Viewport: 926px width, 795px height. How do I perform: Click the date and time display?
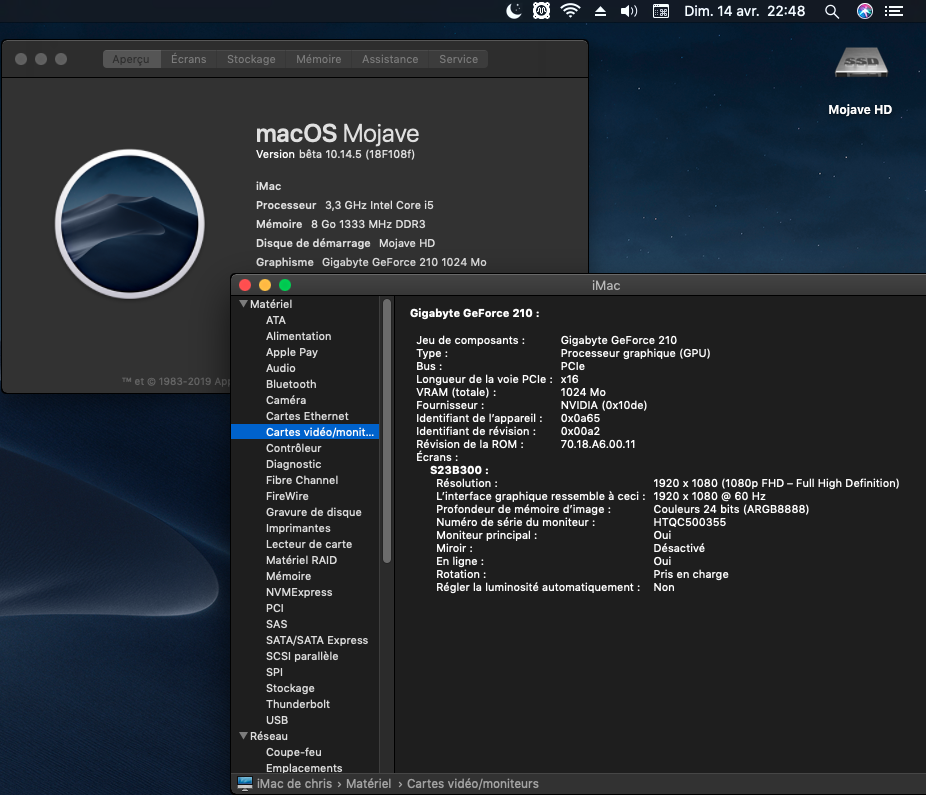coord(743,11)
